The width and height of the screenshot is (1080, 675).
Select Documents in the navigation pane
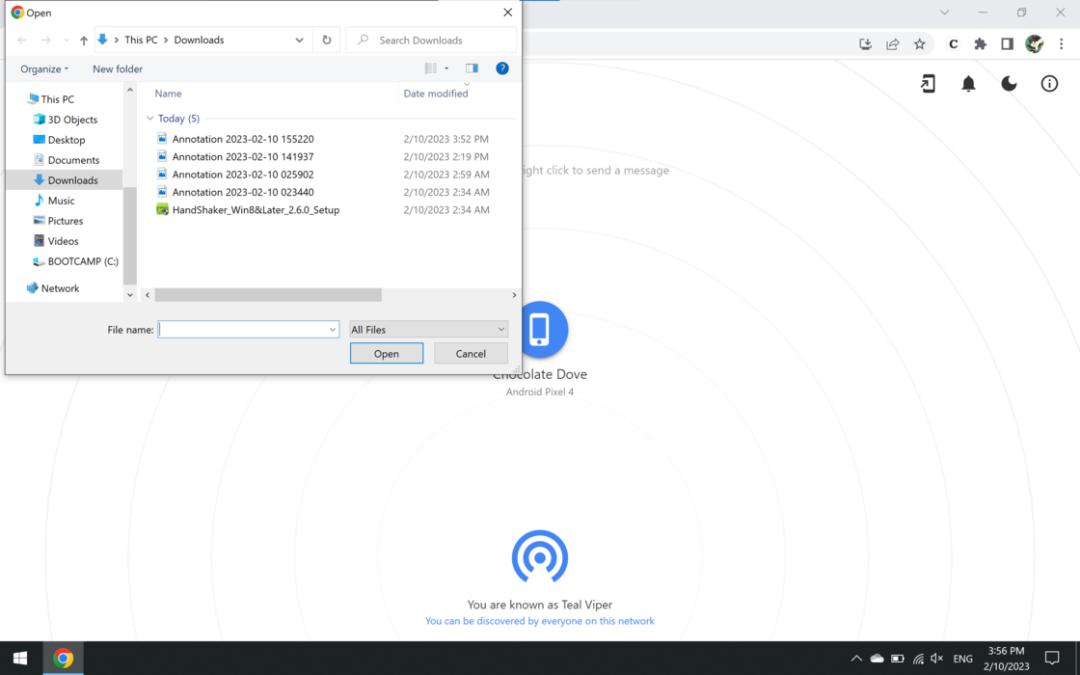point(73,160)
